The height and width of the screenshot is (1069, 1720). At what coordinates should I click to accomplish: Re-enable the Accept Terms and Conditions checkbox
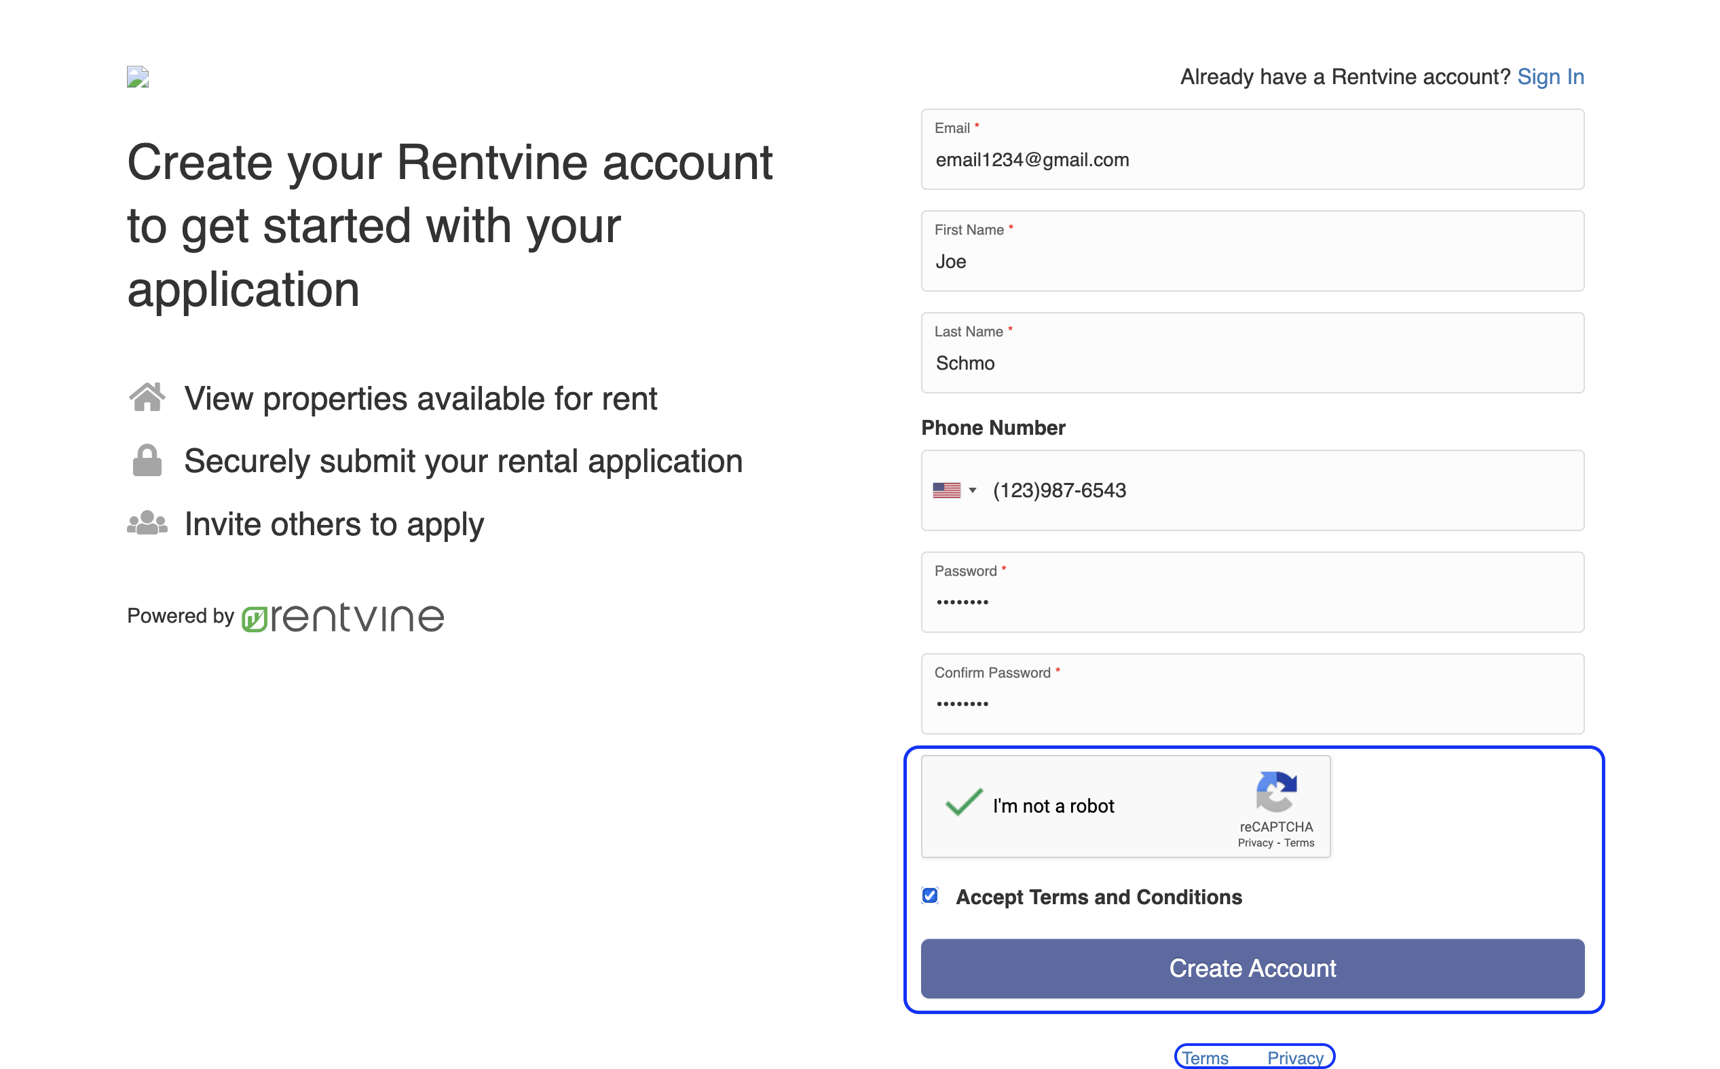click(929, 895)
